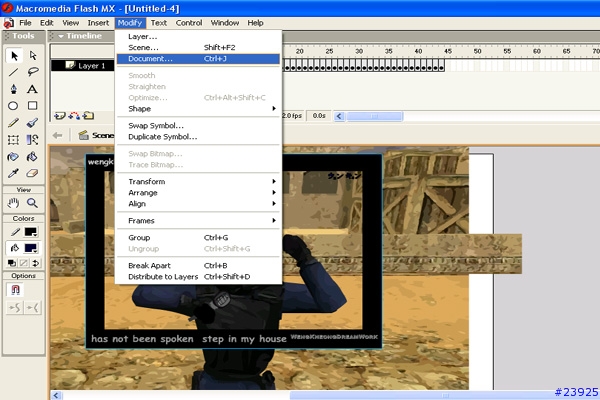Select the Arrow selection tool
Screen dimensions: 600x400
pos(14,56)
